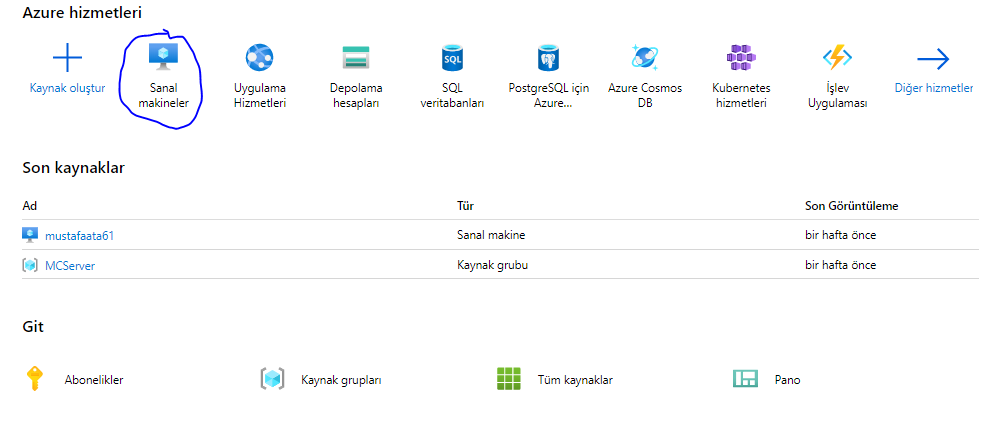Go to Kubernetes hizmetleri label
The image size is (1000, 433).
coord(741,96)
